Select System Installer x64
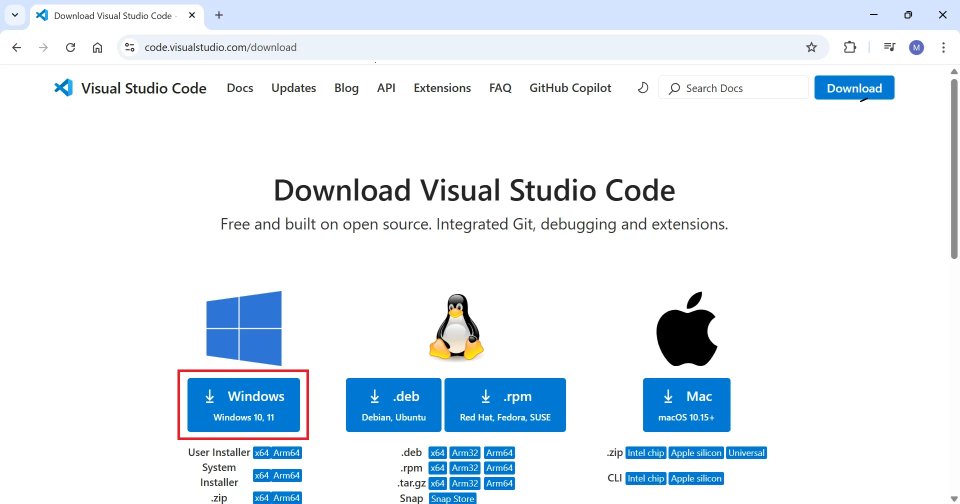This screenshot has width=960, height=504. (x=261, y=475)
